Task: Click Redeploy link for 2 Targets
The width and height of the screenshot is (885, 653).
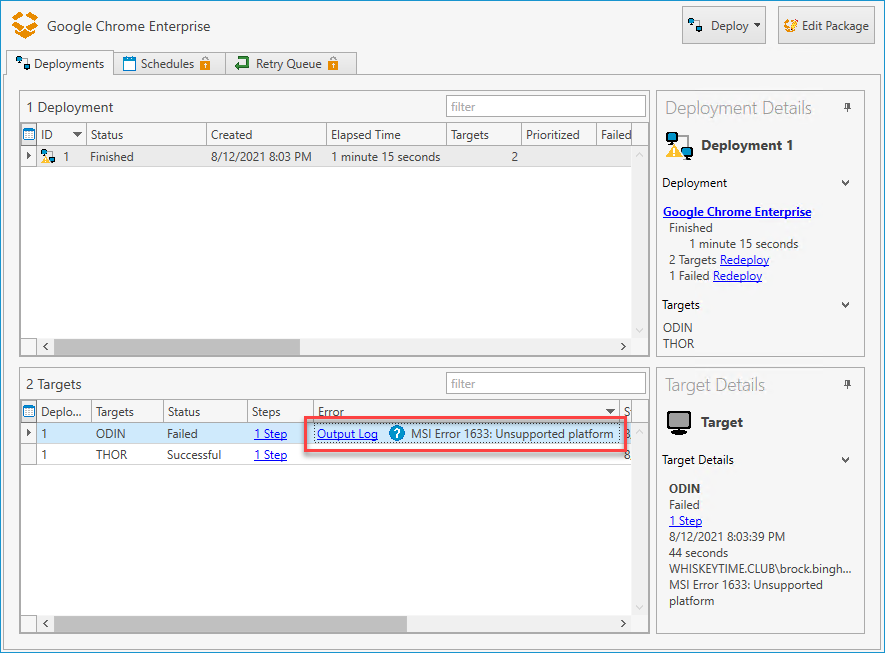Action: pyautogui.click(x=744, y=260)
